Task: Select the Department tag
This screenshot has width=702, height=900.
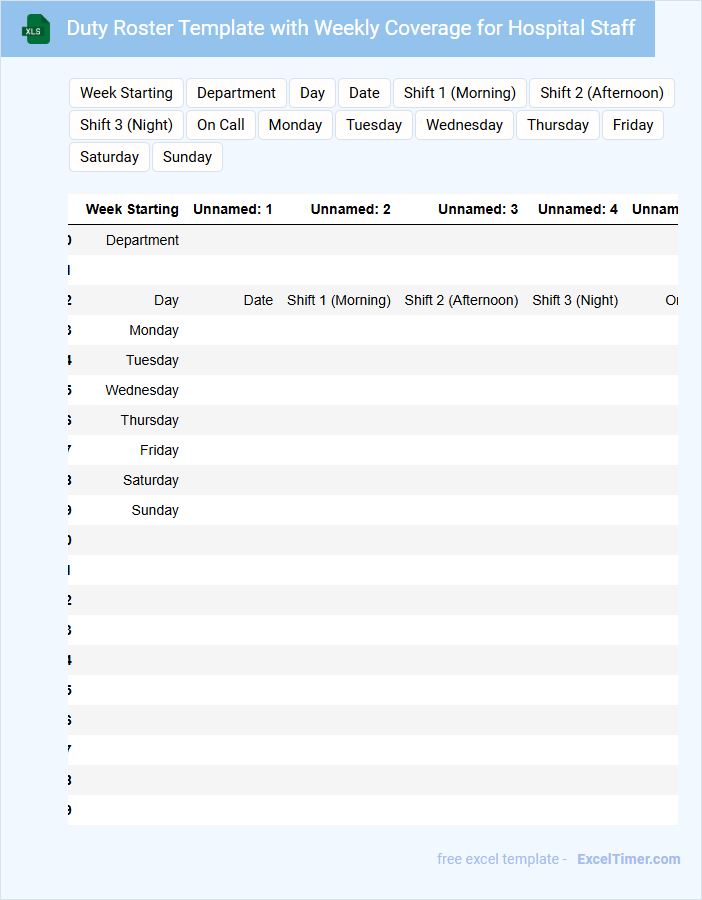Action: (x=236, y=93)
